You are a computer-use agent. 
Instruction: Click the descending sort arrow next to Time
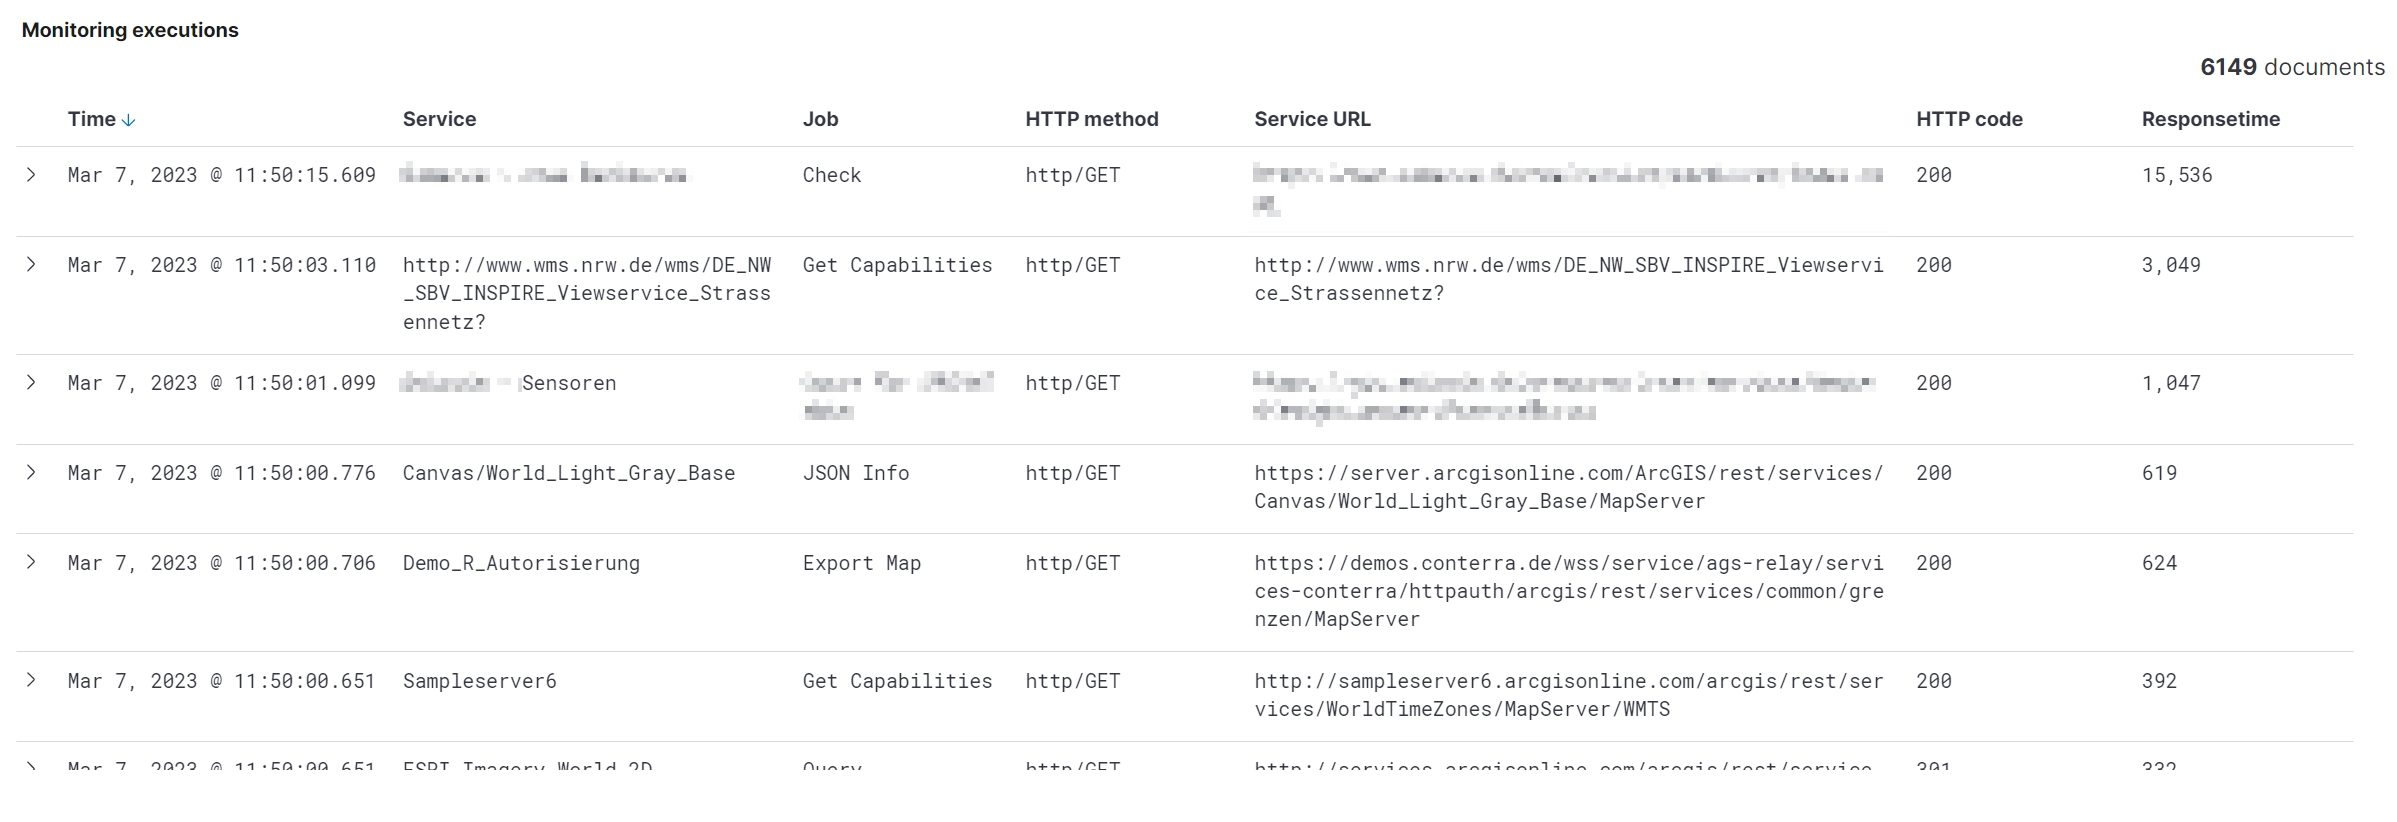click(130, 118)
